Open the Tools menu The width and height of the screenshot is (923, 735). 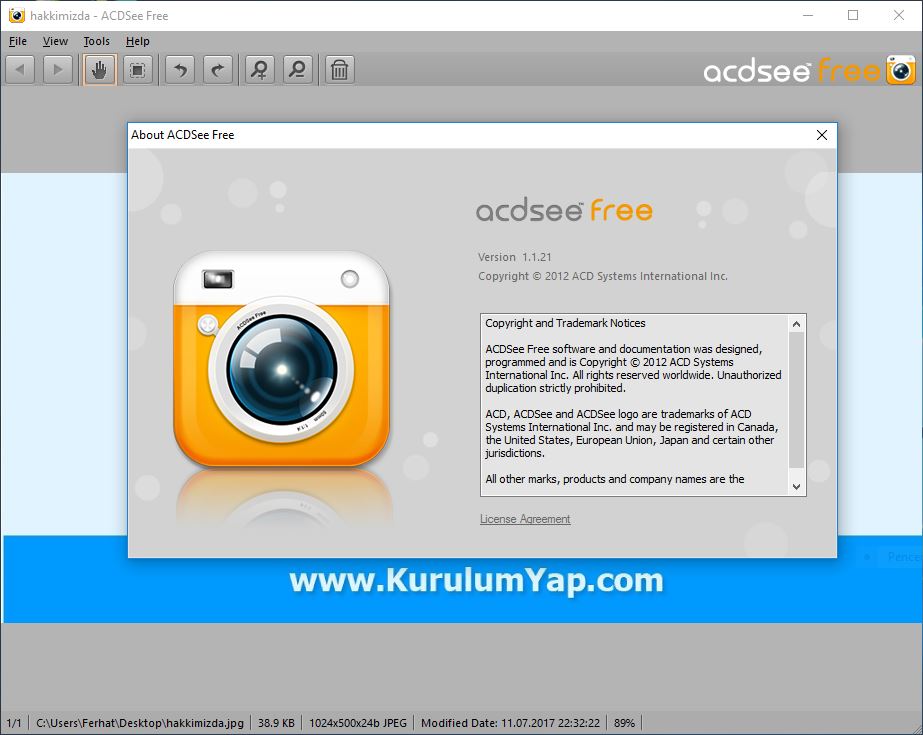click(97, 41)
